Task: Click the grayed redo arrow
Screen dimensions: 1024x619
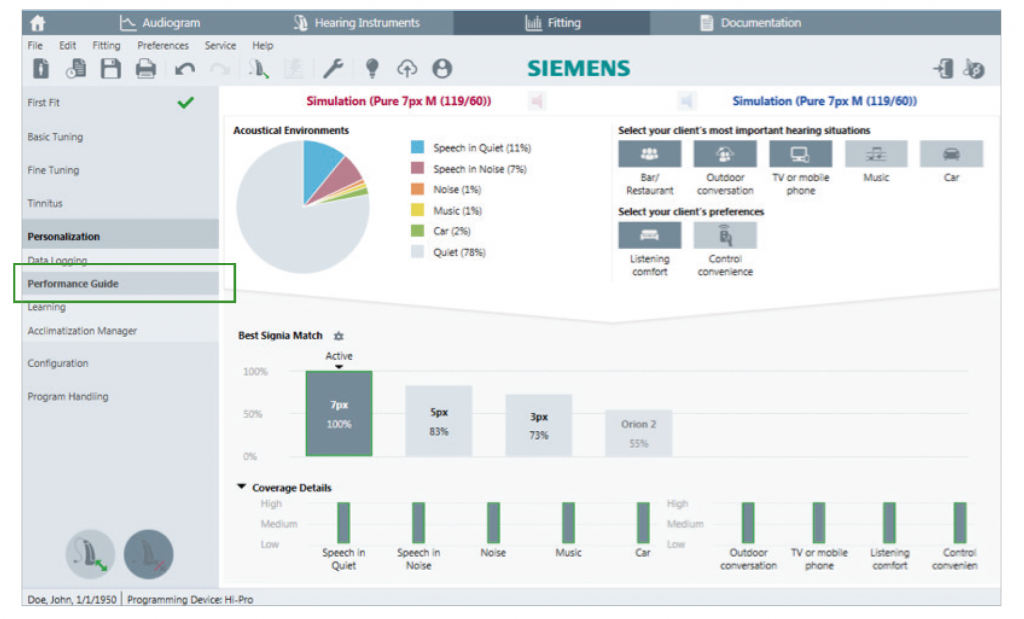Action: pyautogui.click(x=220, y=69)
